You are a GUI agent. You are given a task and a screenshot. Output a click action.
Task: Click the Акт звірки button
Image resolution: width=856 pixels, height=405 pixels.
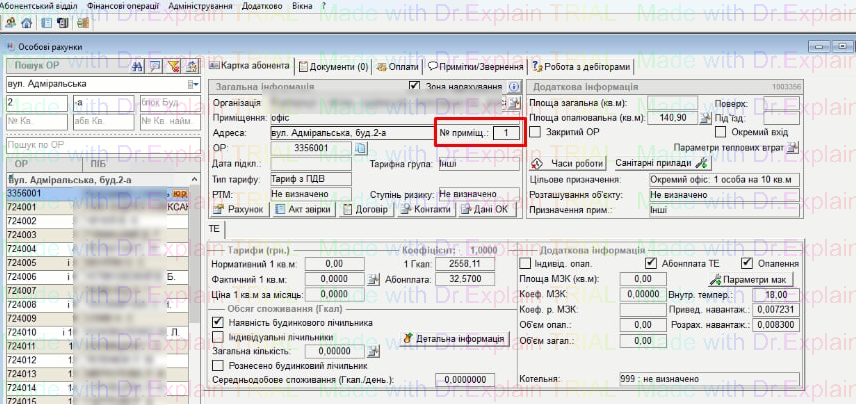305,209
